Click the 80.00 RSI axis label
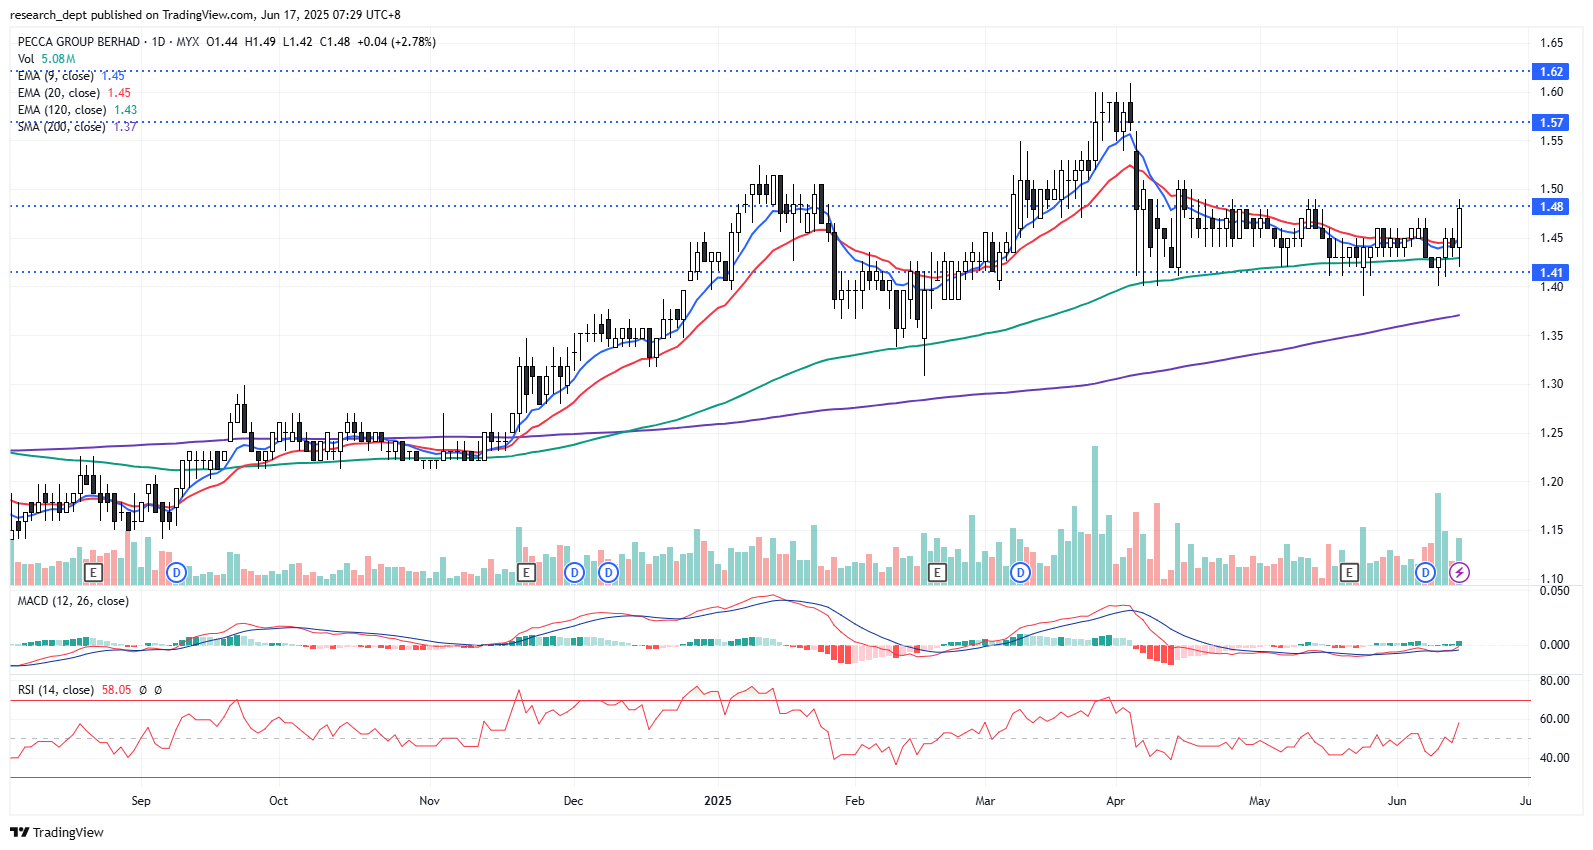Screen dimensions: 1593x850 pyautogui.click(x=1555, y=681)
